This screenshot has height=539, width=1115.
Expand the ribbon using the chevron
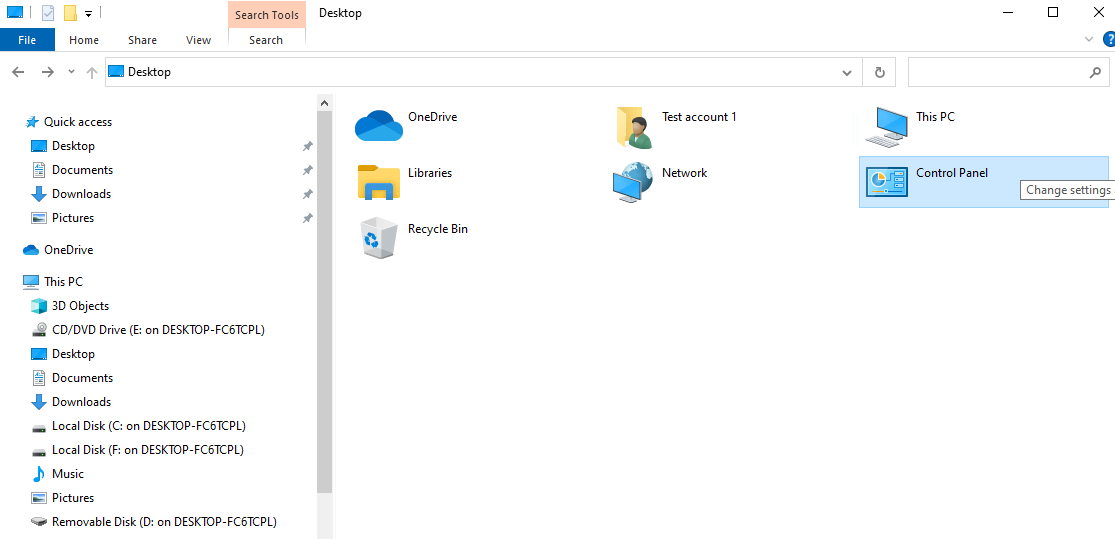click(1089, 39)
